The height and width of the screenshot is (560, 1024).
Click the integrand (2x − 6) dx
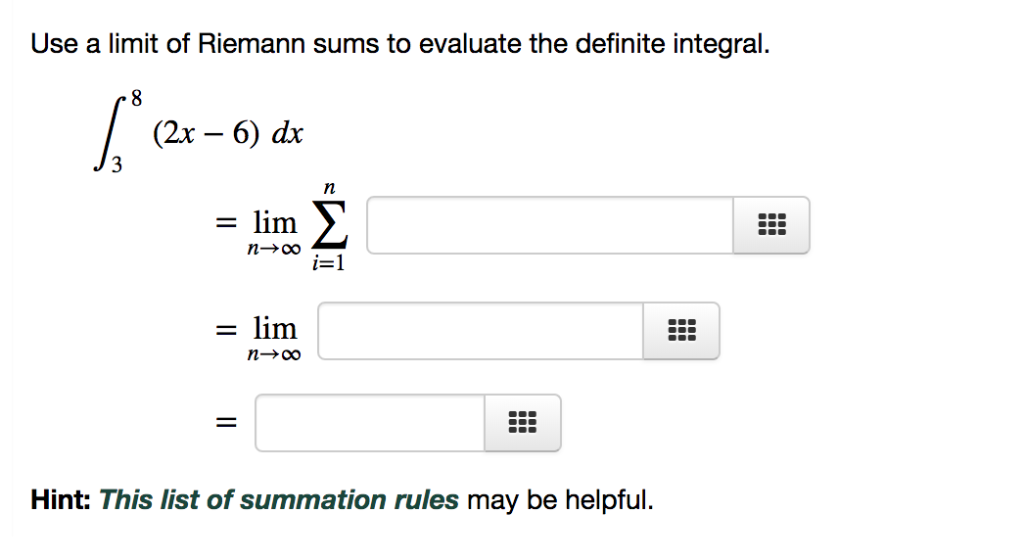pyautogui.click(x=228, y=133)
